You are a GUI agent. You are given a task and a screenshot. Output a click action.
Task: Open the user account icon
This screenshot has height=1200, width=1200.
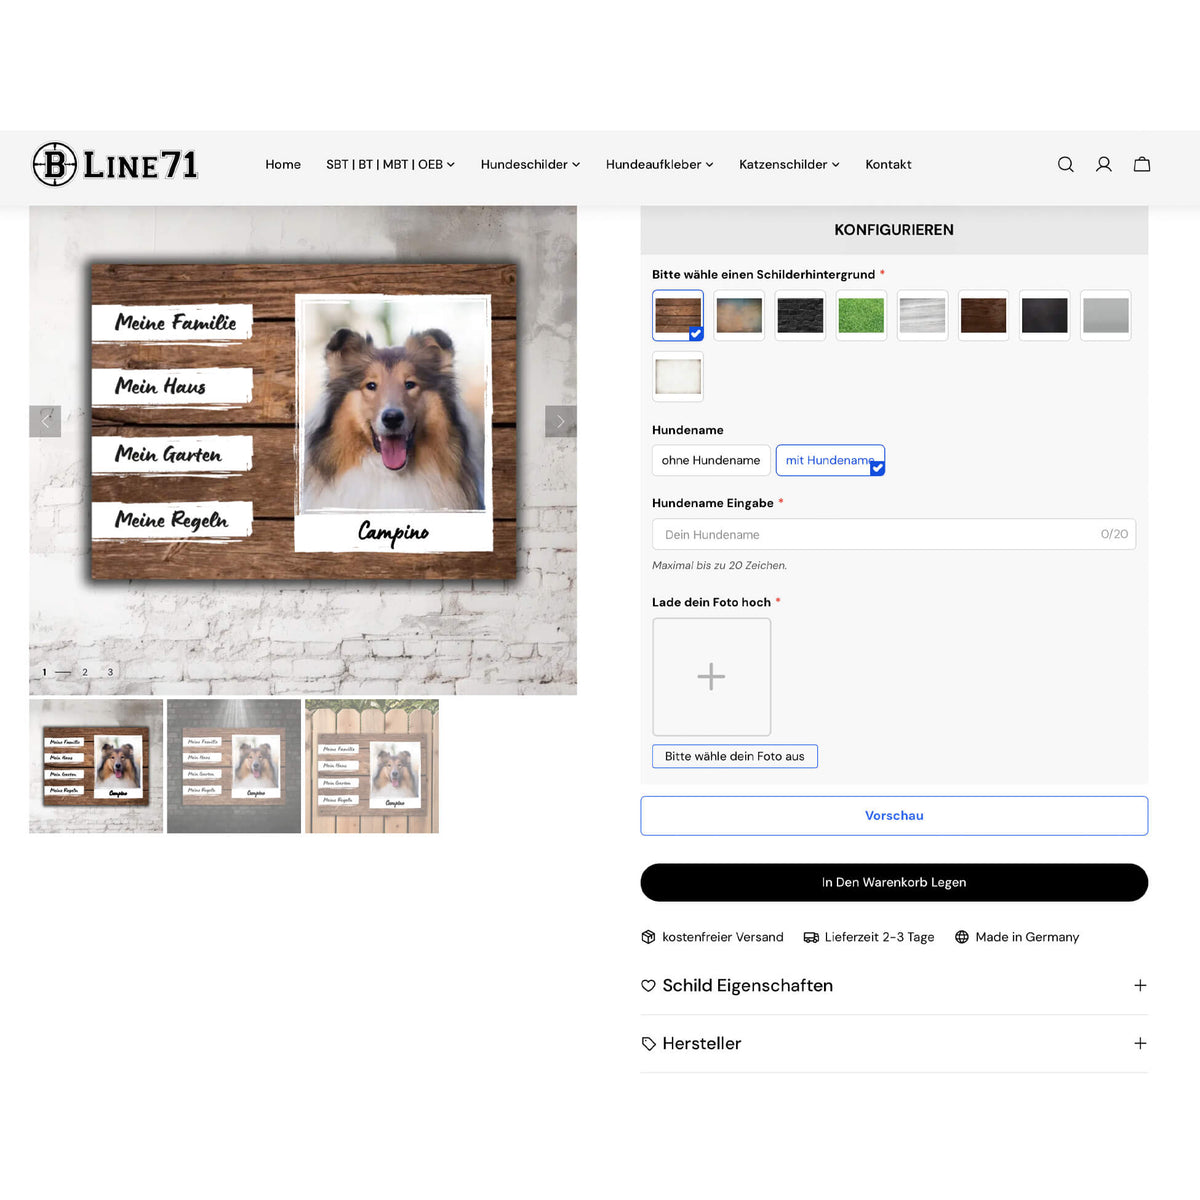pyautogui.click(x=1104, y=164)
